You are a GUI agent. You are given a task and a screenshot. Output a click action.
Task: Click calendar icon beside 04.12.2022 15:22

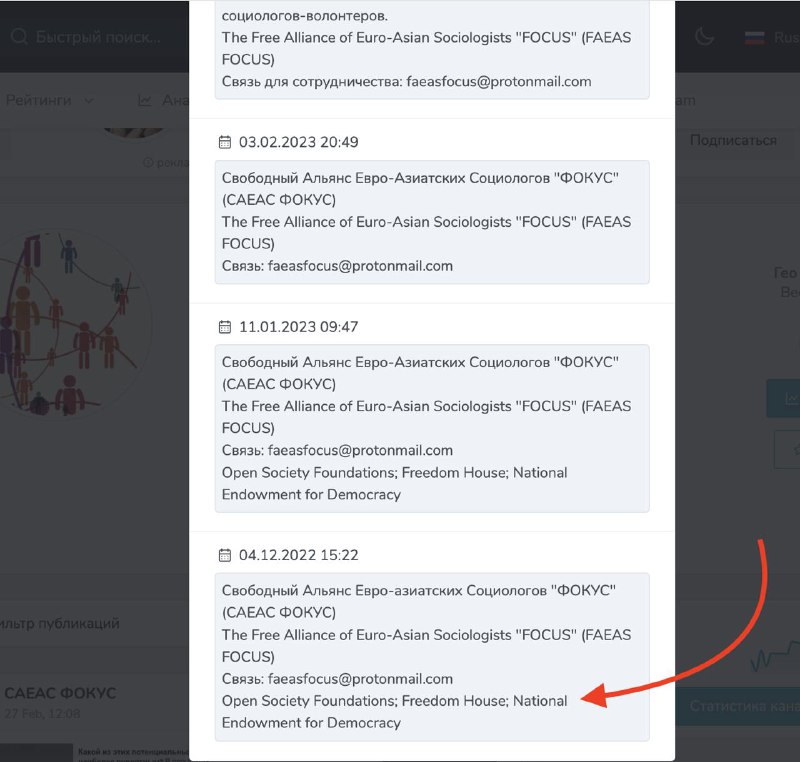pos(224,555)
